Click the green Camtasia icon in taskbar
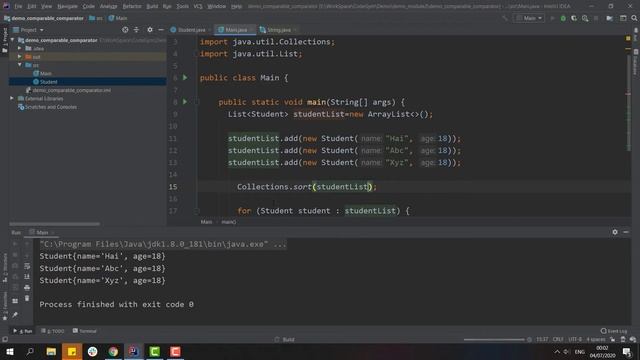The image size is (640, 360). click(x=155, y=351)
